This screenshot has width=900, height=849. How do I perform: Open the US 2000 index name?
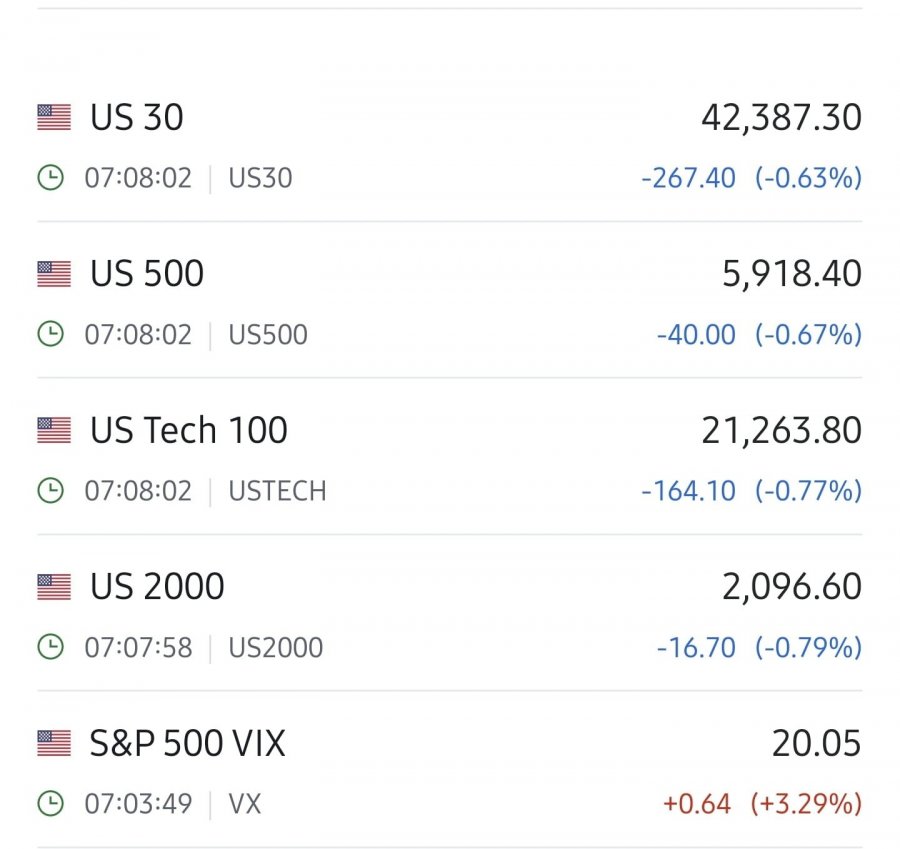click(157, 587)
